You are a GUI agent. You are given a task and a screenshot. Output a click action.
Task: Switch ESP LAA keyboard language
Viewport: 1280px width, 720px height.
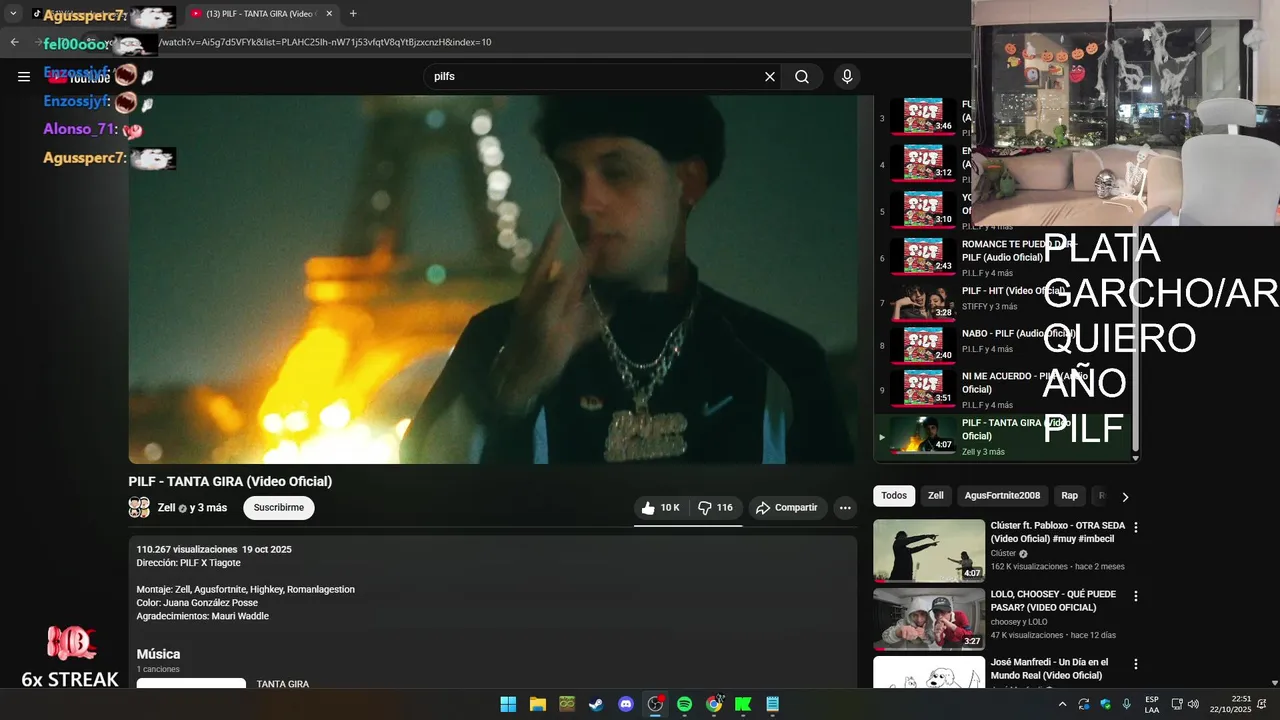tap(1152, 704)
